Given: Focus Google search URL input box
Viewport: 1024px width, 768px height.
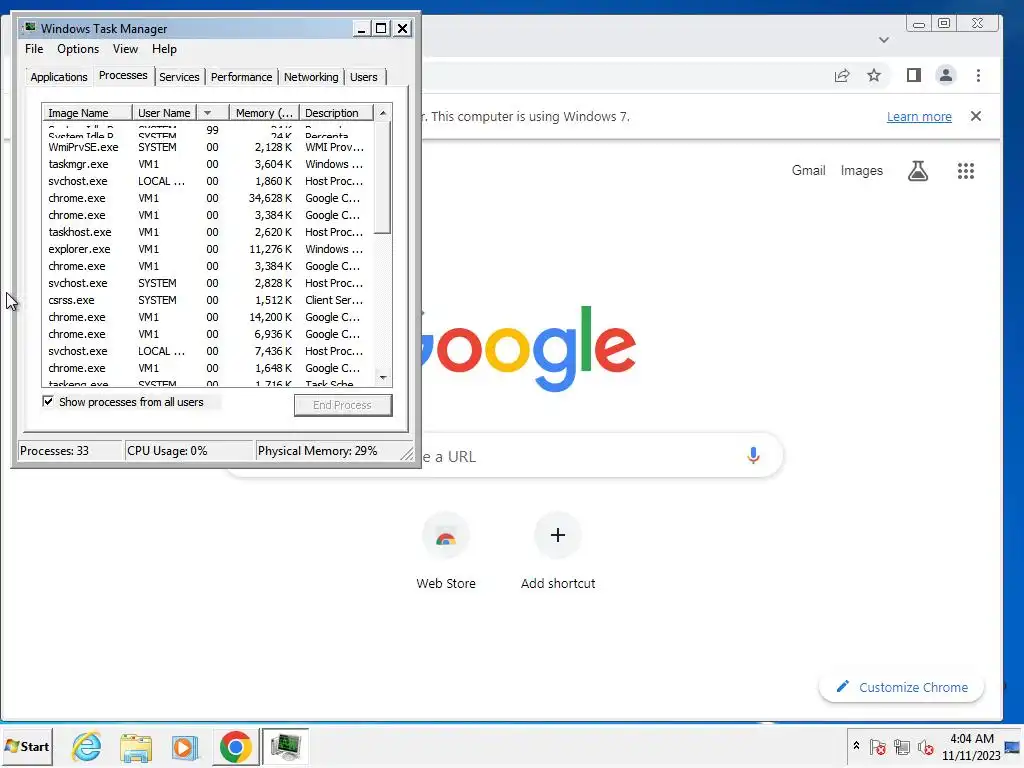Looking at the screenshot, I should click(503, 456).
